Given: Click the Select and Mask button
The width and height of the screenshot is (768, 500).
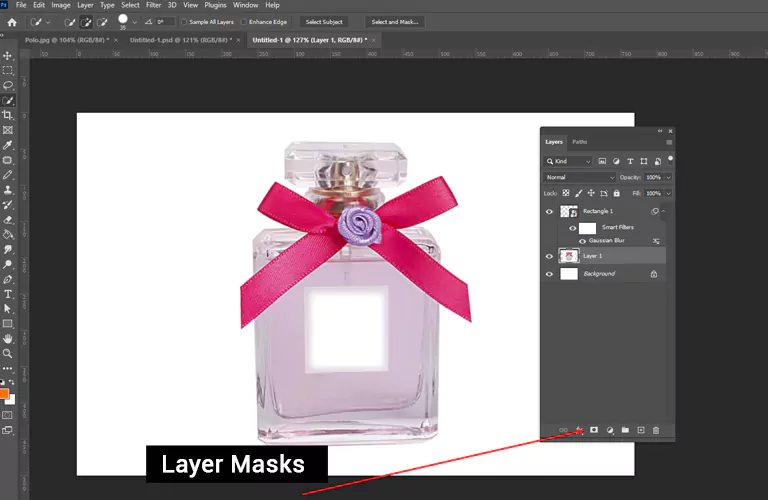Looking at the screenshot, I should [x=395, y=22].
